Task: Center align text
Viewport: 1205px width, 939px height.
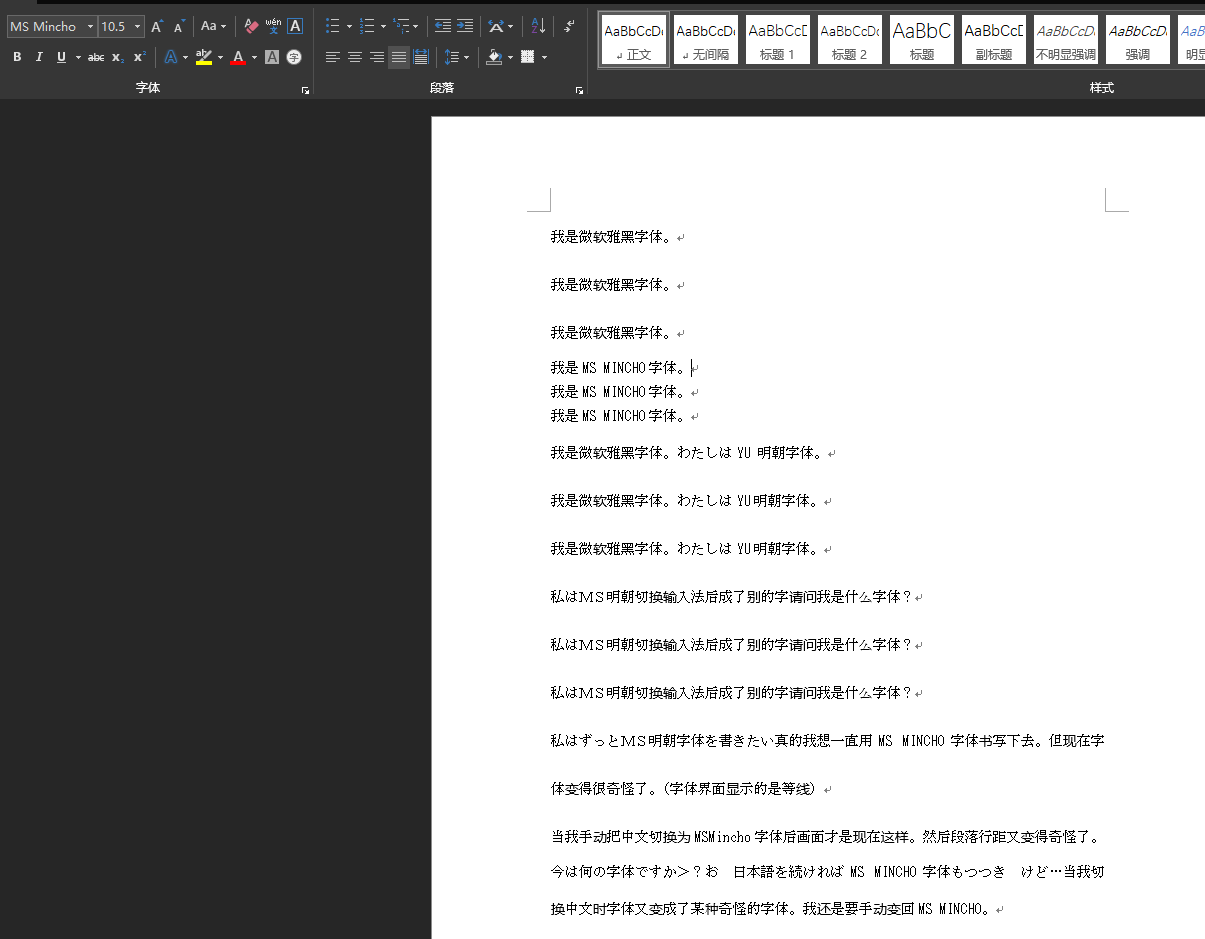Action: click(355, 57)
